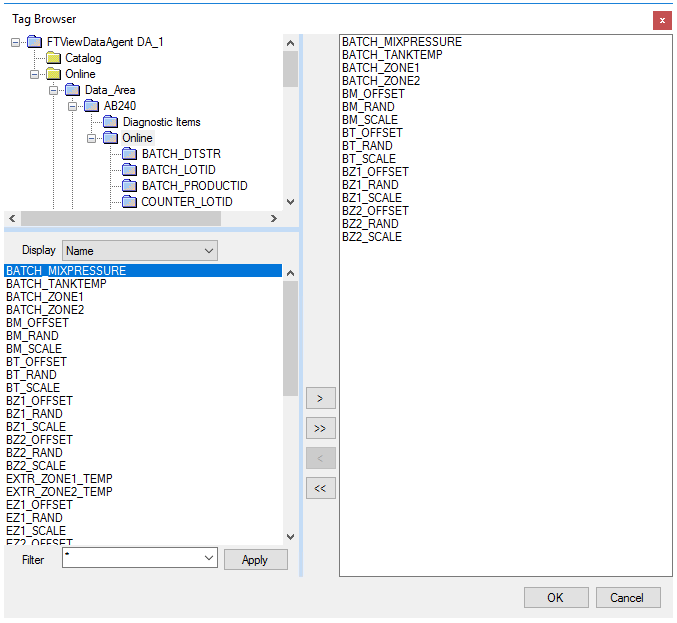Click tree pane scroll-up arrow
Image resolution: width=677 pixels, height=623 pixels.
tap(291, 43)
